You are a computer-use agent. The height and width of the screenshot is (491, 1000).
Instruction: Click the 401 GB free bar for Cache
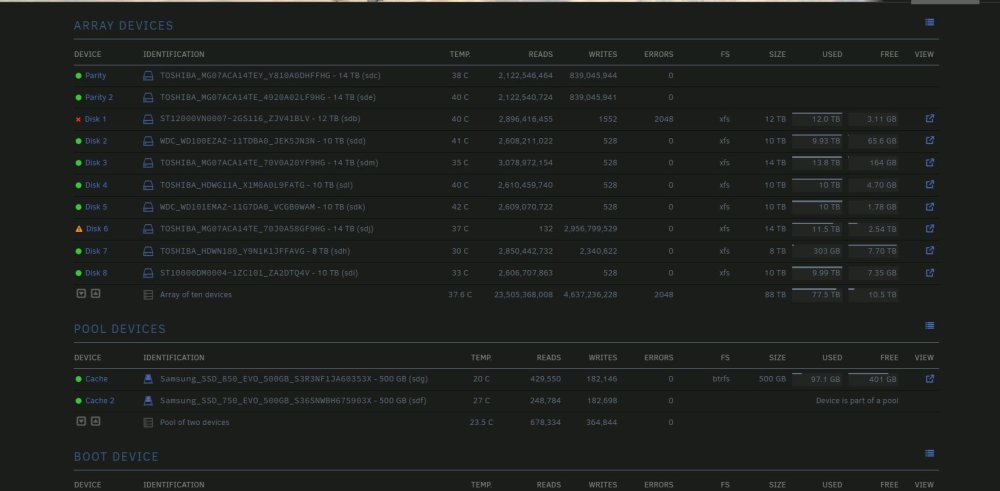[873, 379]
